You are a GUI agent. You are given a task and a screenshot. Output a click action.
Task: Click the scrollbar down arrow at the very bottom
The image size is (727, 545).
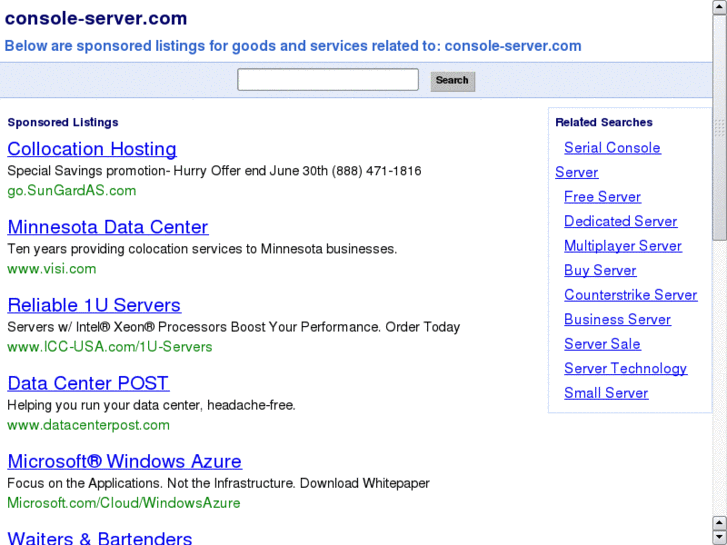click(x=720, y=538)
